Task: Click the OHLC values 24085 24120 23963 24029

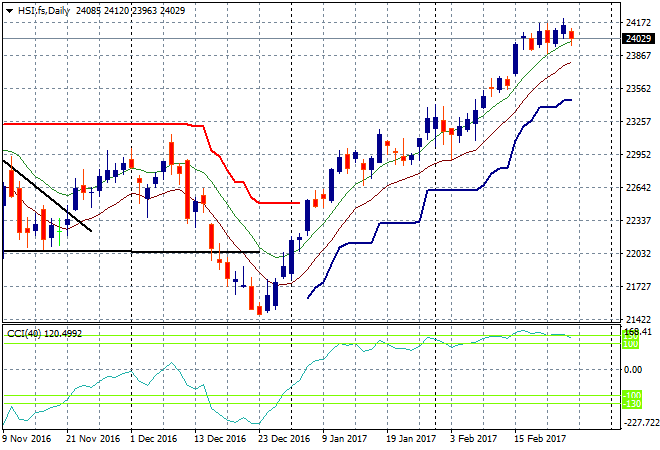Action: [x=130, y=11]
